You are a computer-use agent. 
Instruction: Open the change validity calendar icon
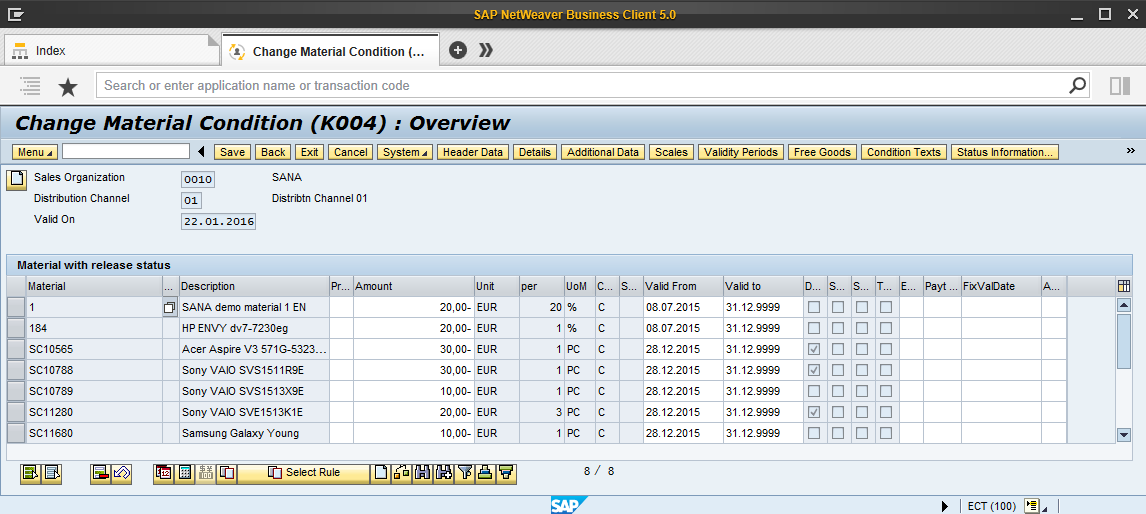point(164,473)
